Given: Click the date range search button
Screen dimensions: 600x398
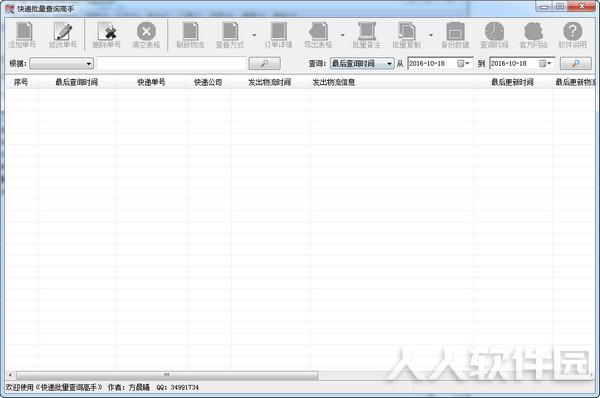Looking at the screenshot, I should (x=576, y=64).
